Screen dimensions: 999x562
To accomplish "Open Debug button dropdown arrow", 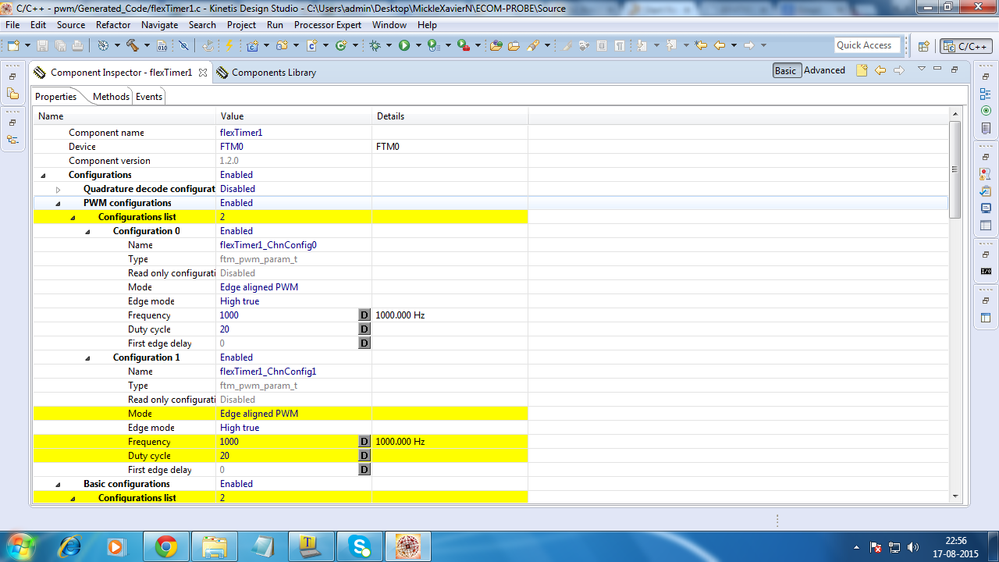I will point(389,45).
